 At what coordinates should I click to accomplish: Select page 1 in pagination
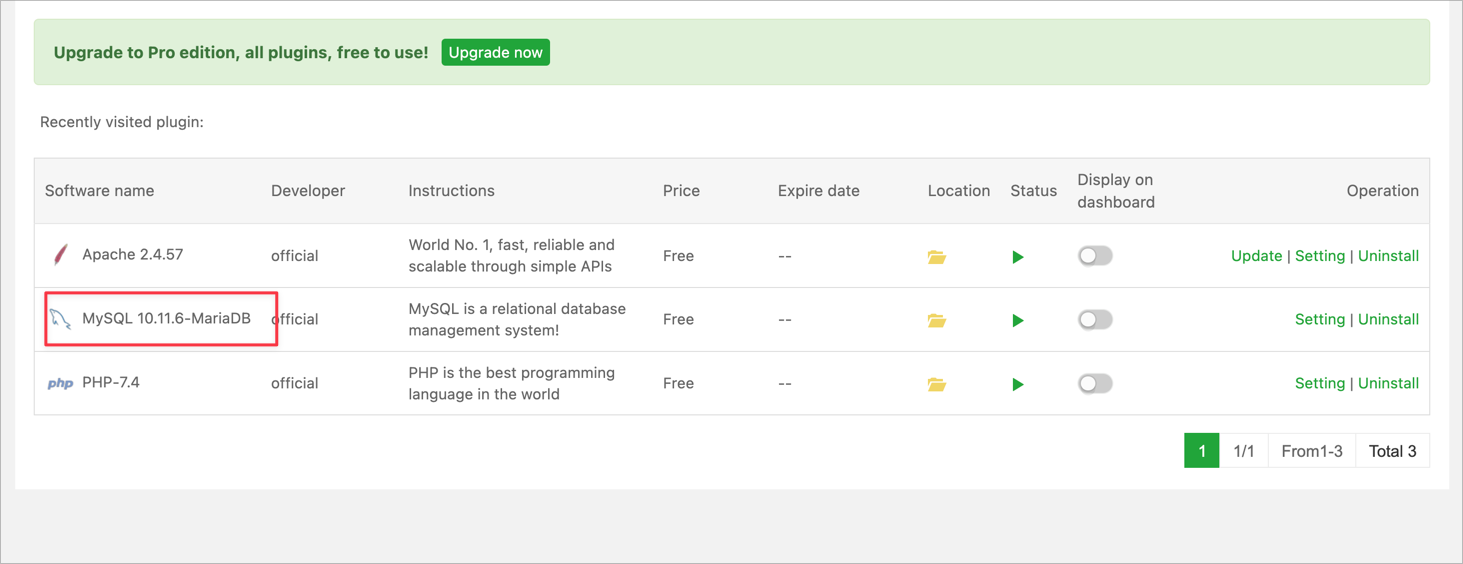(x=1201, y=451)
